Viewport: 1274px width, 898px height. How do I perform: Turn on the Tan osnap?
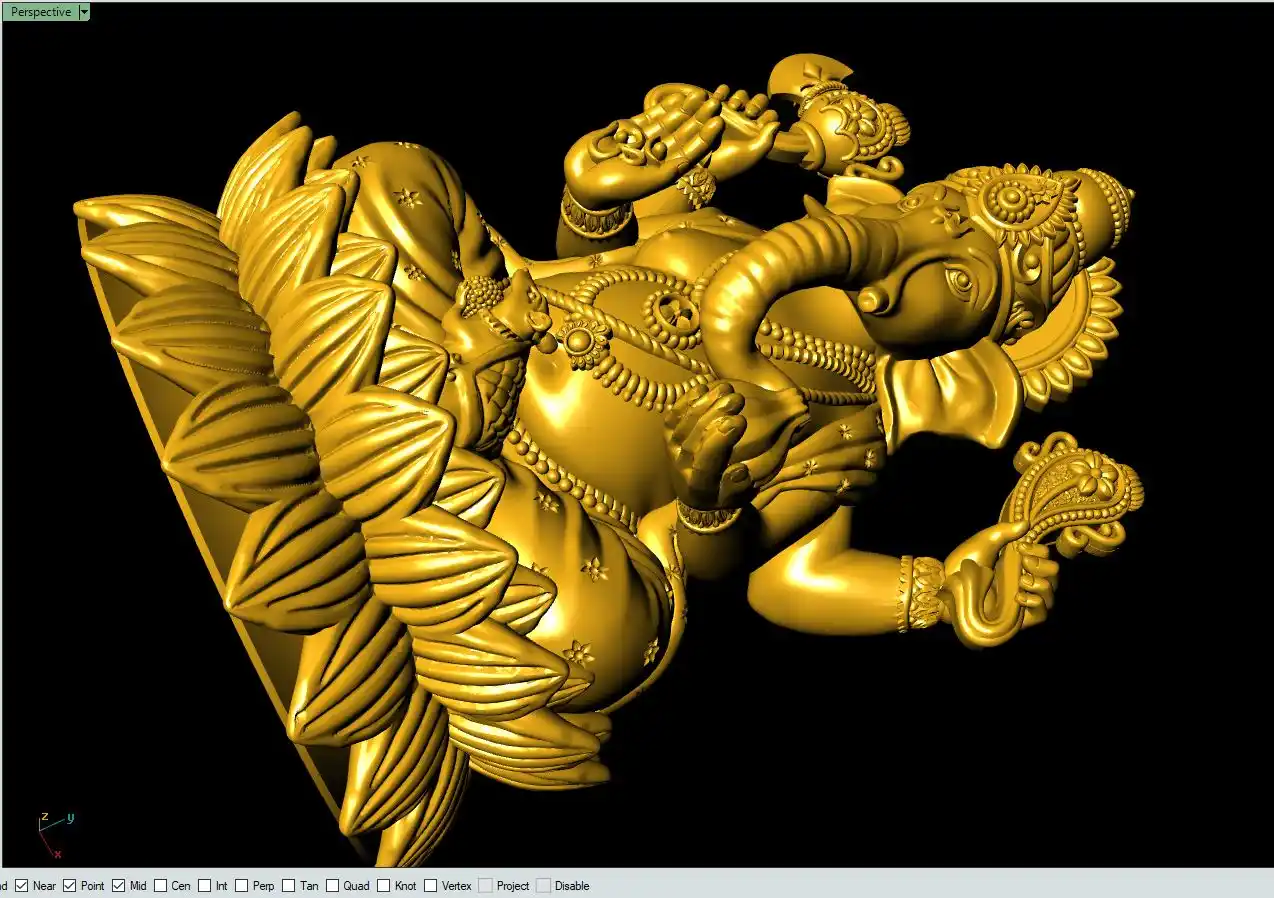[x=289, y=886]
